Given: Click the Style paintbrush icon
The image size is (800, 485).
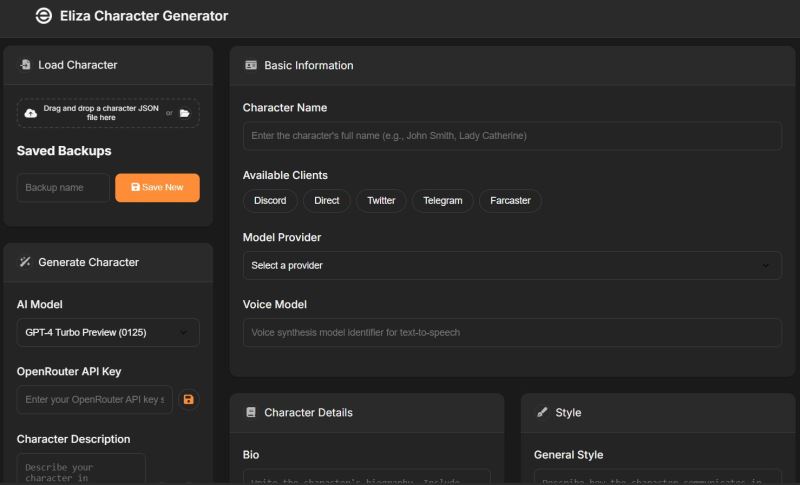Looking at the screenshot, I should [542, 412].
